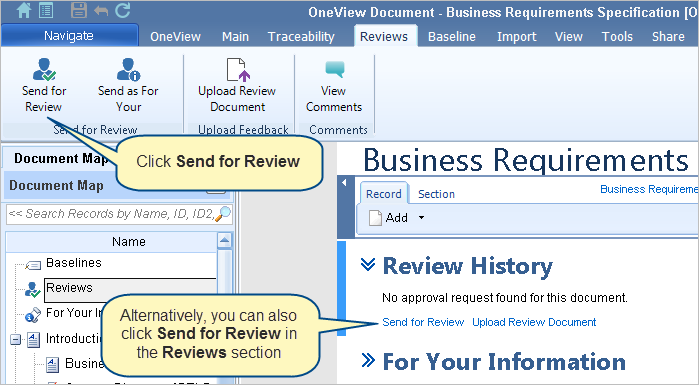
Task: Open the Import ribbon tab
Action: click(x=517, y=37)
